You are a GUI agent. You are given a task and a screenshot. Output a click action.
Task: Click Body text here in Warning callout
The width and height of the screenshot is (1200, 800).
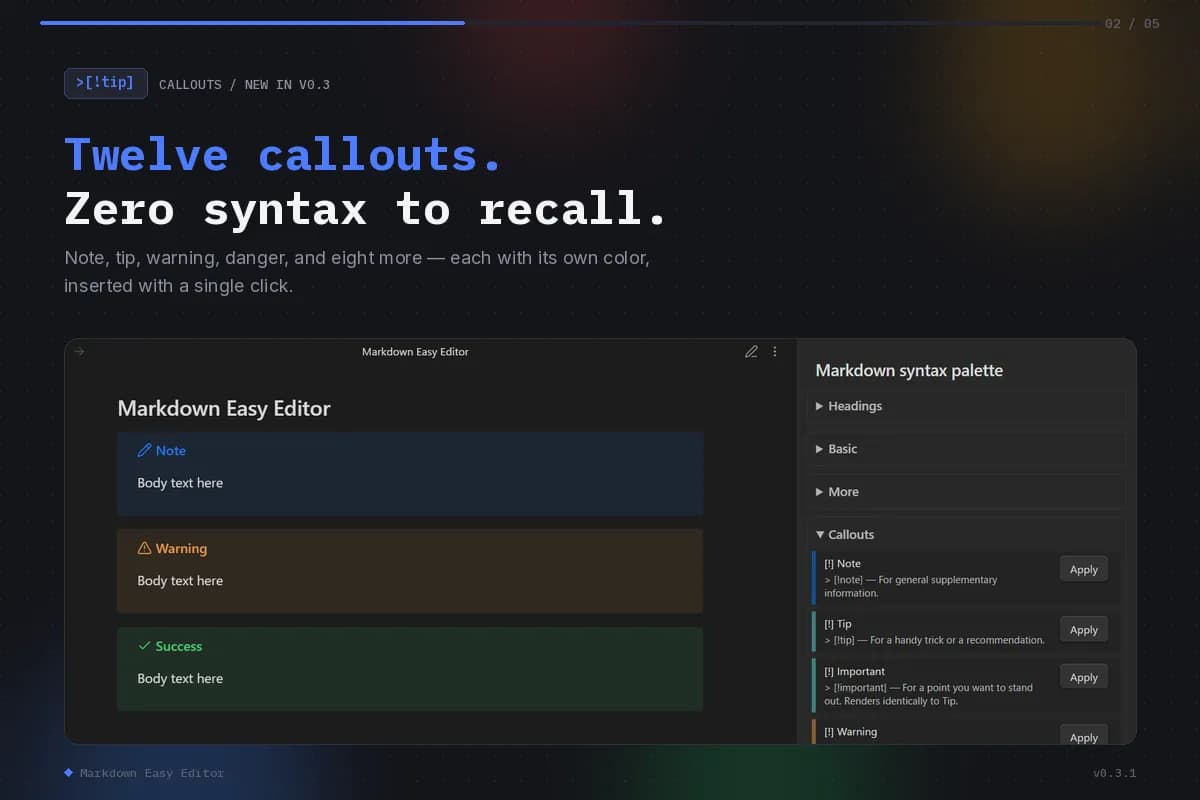(x=180, y=581)
